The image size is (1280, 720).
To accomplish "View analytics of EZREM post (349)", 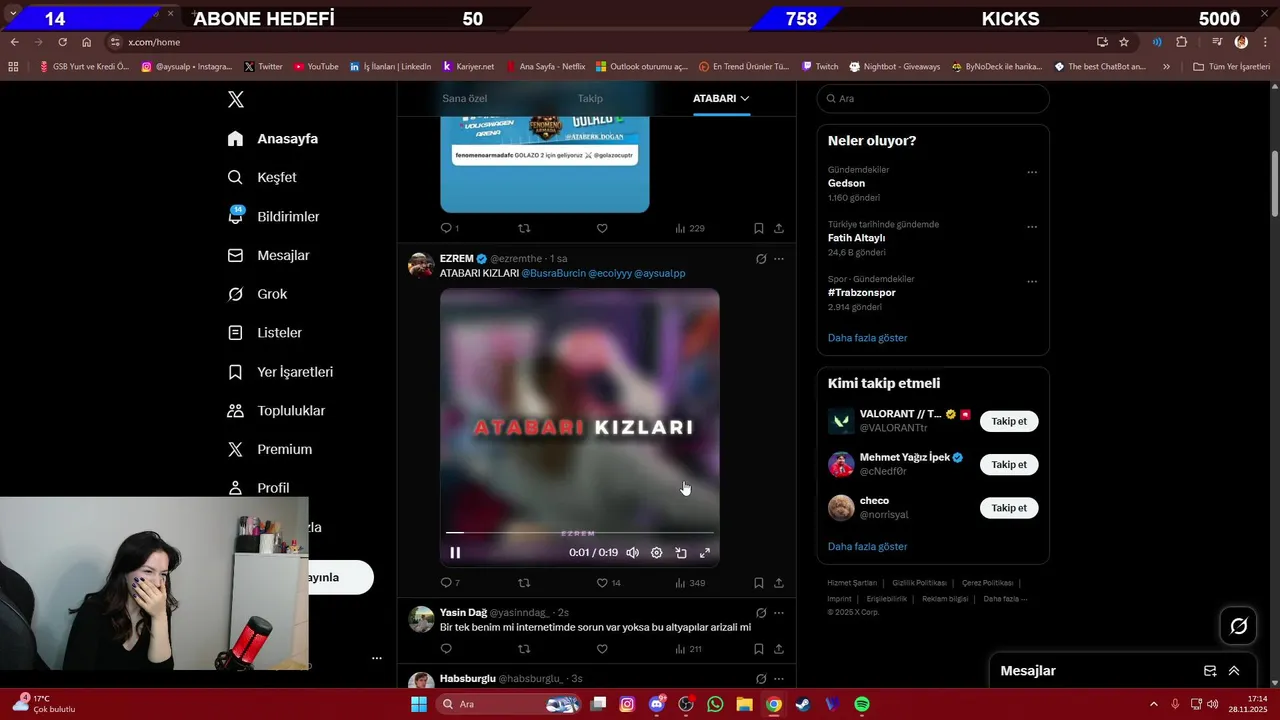I will 690,582.
